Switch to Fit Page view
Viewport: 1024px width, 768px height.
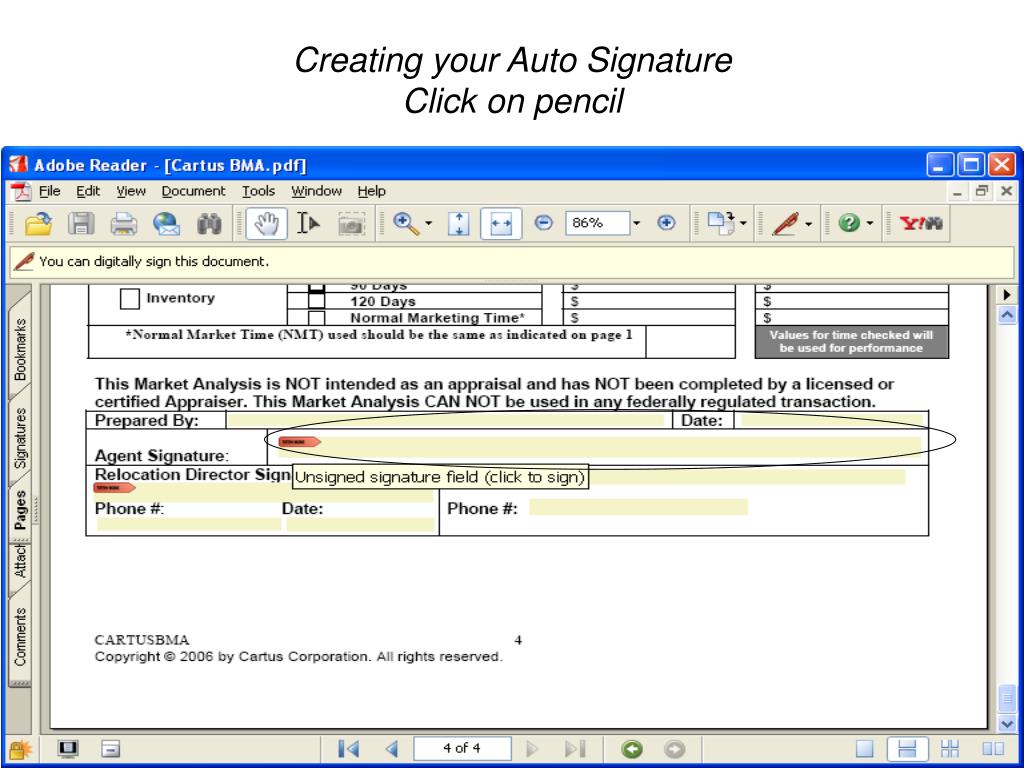[x=458, y=223]
